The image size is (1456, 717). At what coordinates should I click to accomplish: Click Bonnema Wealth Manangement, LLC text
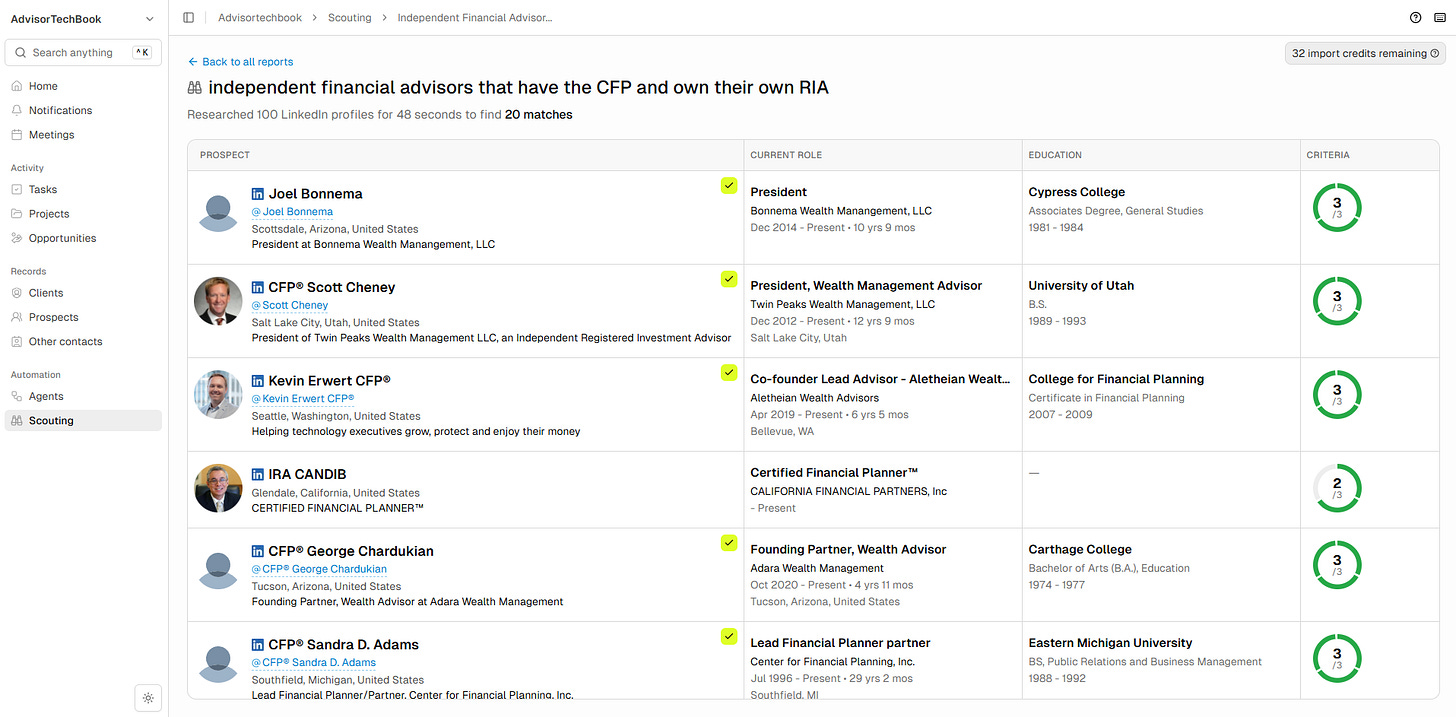(841, 211)
